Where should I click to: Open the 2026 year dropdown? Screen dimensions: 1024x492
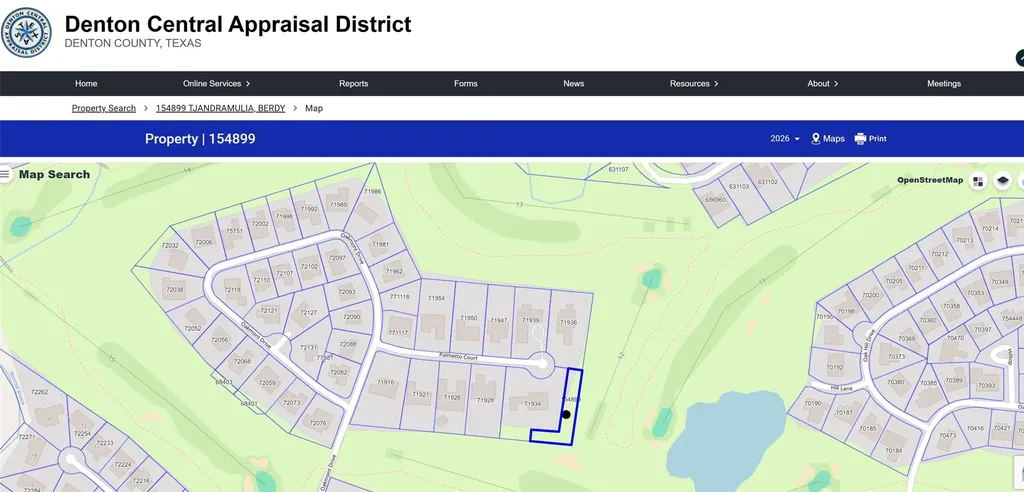785,139
